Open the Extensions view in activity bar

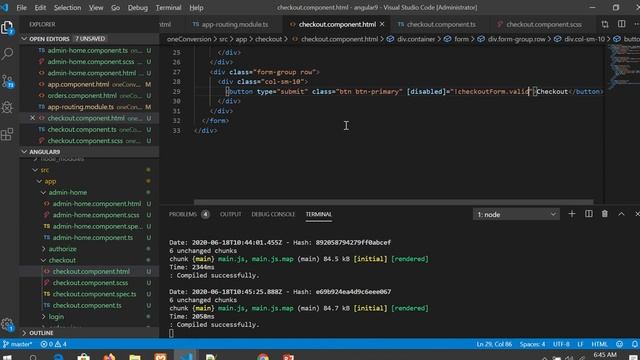point(7,134)
